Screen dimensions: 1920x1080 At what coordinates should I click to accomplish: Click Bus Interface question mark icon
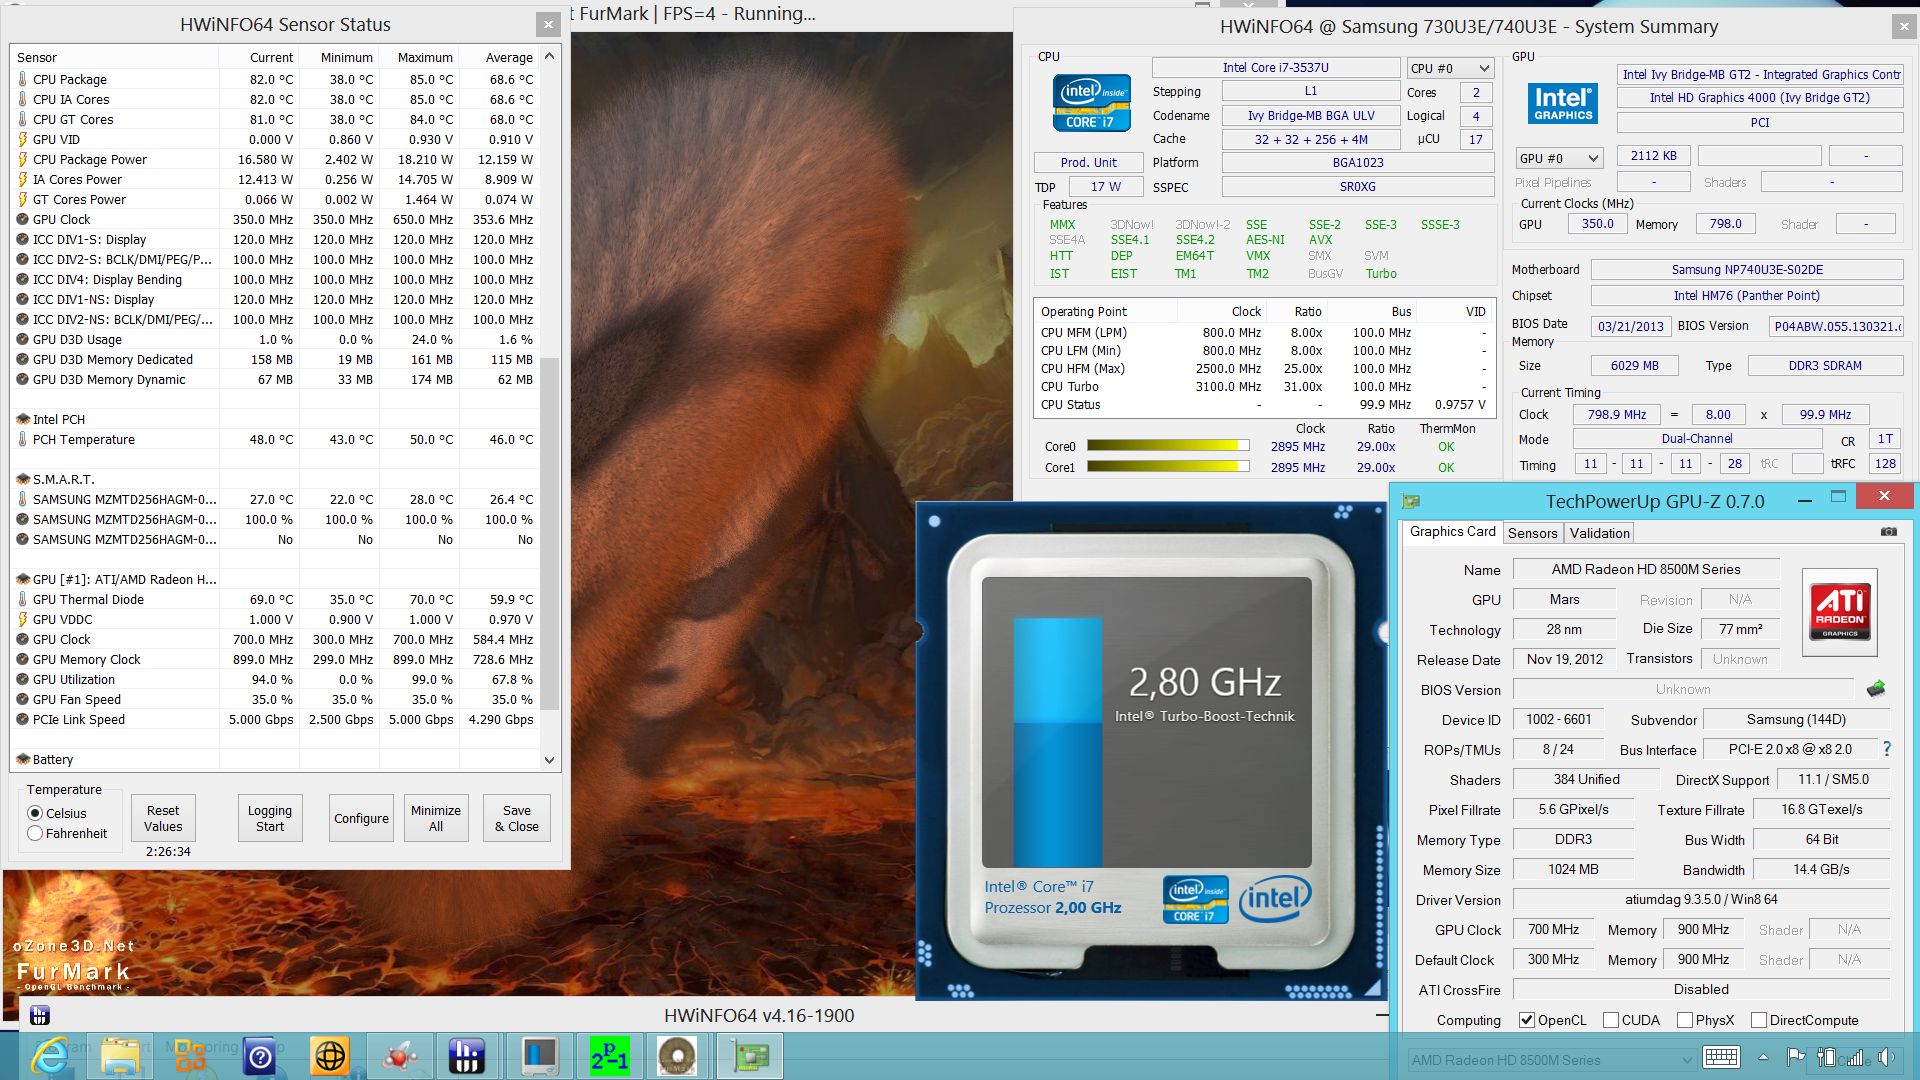click(1886, 749)
